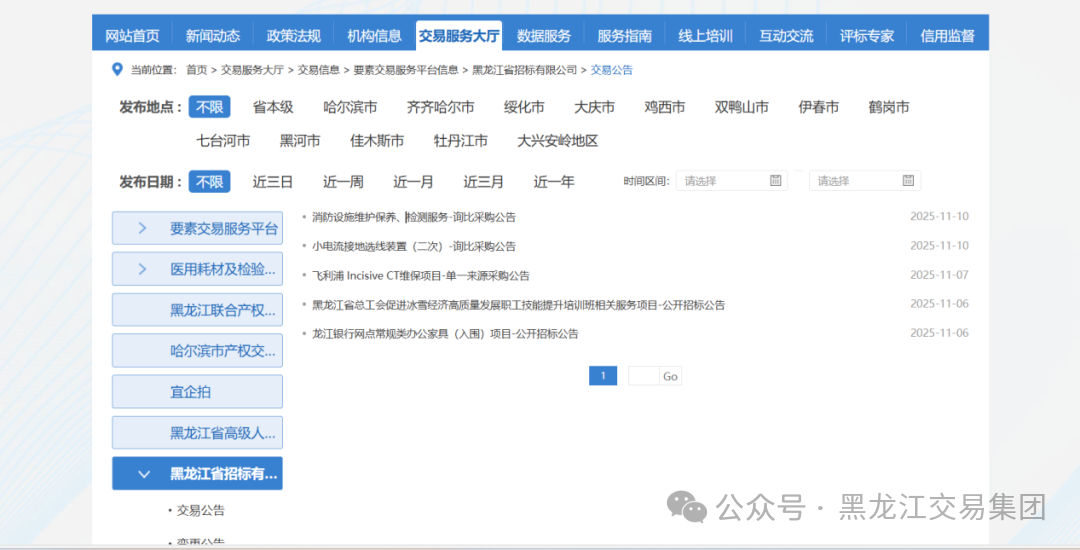
Task: Click the page number input box
Action: click(x=643, y=376)
